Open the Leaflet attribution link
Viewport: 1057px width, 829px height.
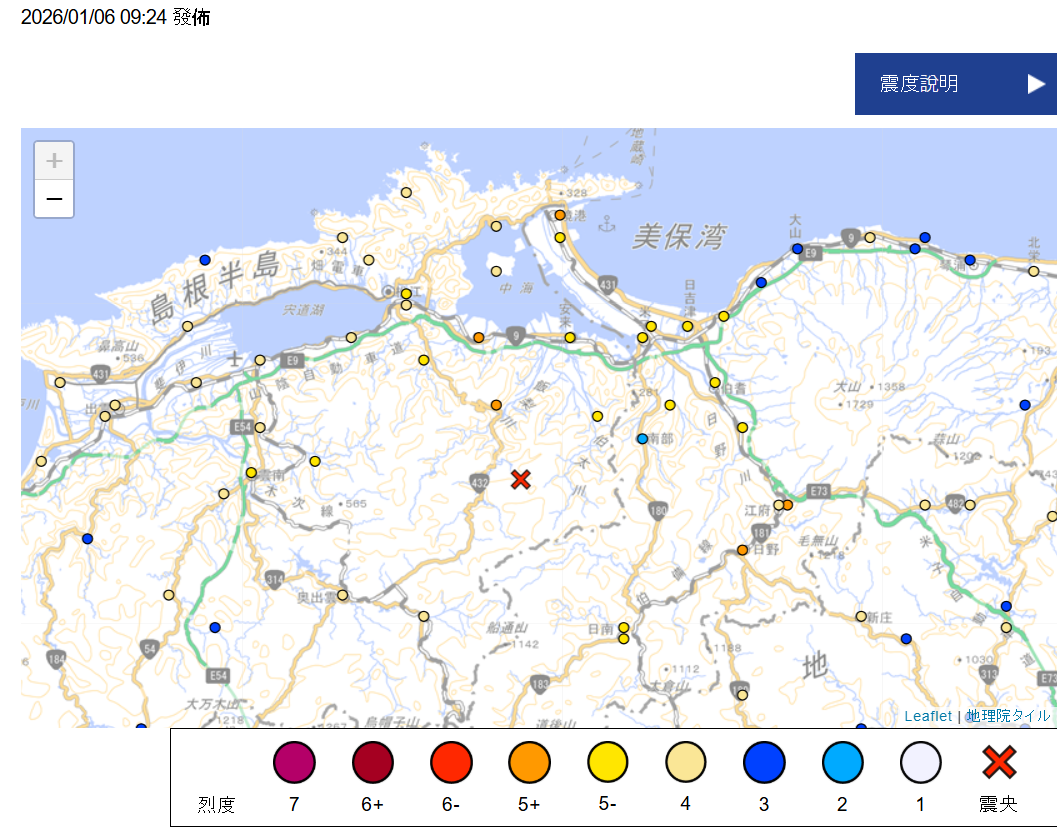pyautogui.click(x=928, y=716)
